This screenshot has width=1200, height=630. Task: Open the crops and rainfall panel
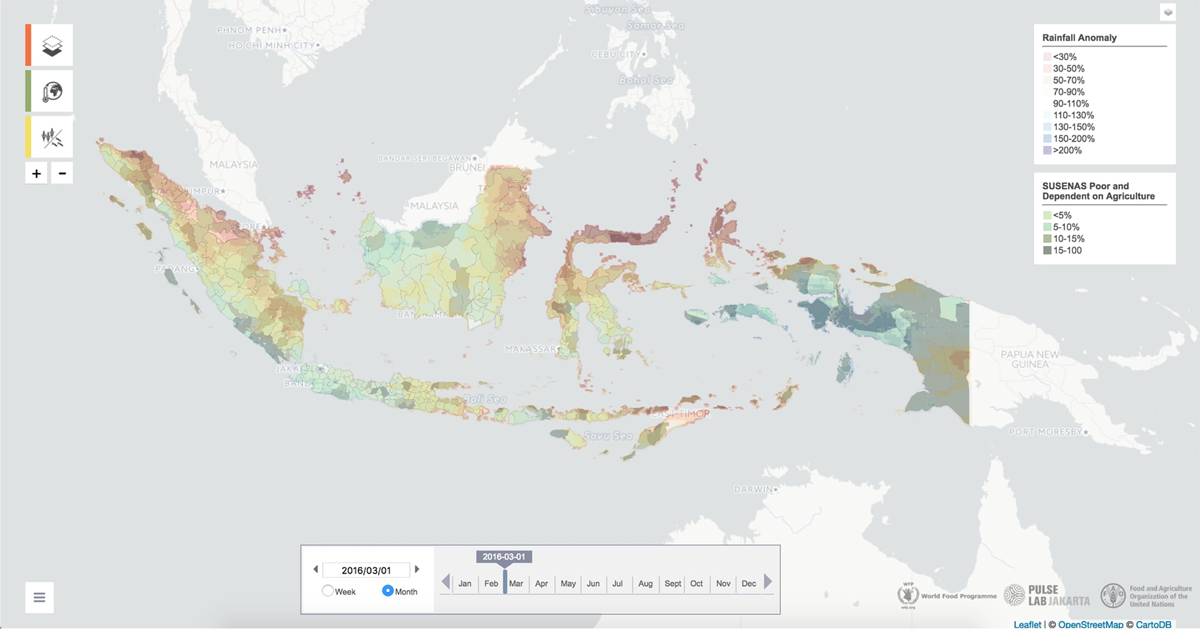[52, 137]
